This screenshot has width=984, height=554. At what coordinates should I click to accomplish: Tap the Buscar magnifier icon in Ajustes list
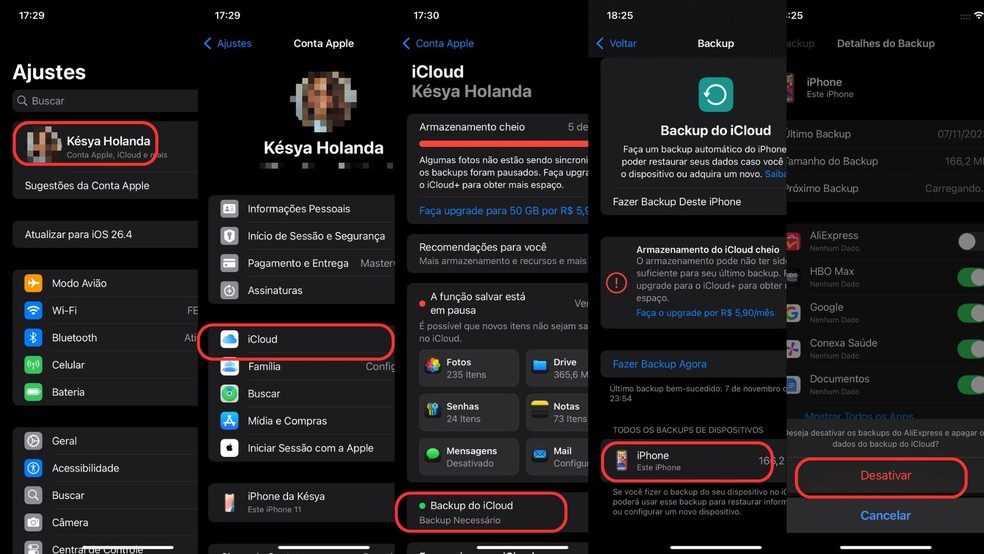[33, 495]
